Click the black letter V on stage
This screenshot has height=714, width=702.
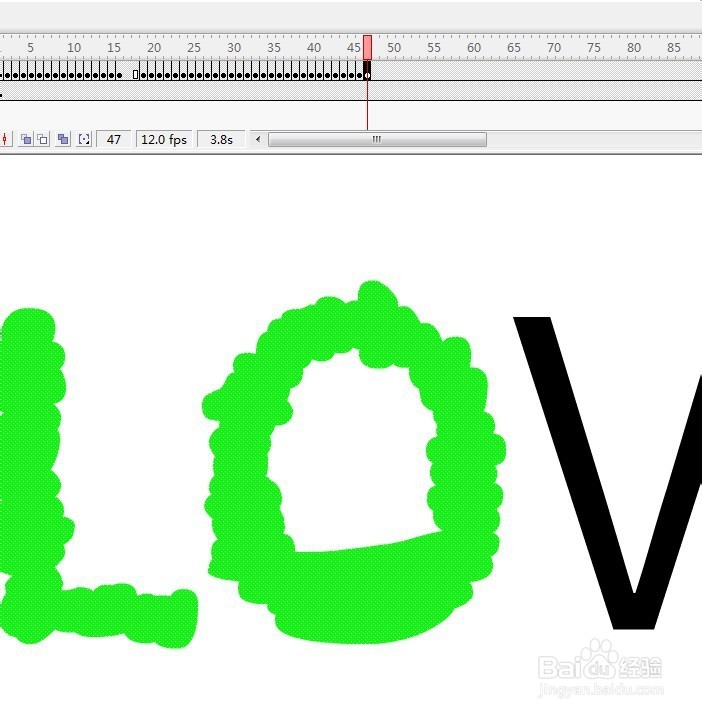(633, 610)
